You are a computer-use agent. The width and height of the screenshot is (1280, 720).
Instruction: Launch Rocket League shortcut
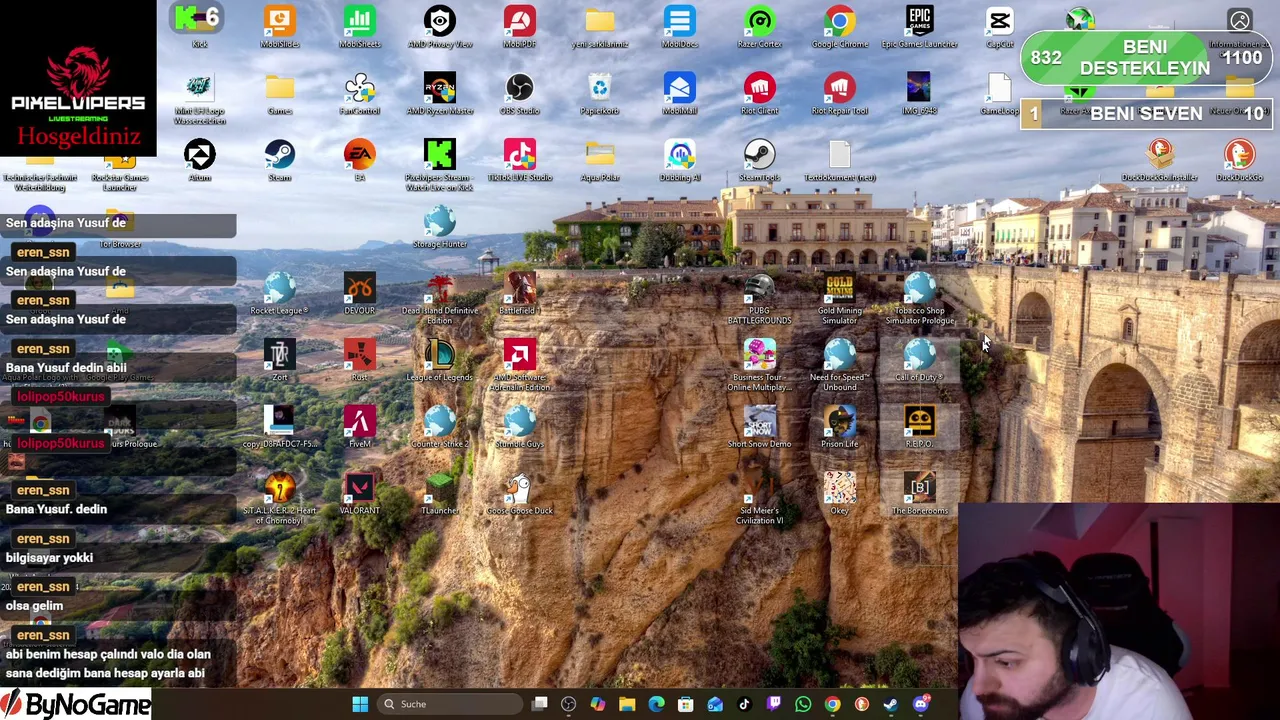(279, 295)
